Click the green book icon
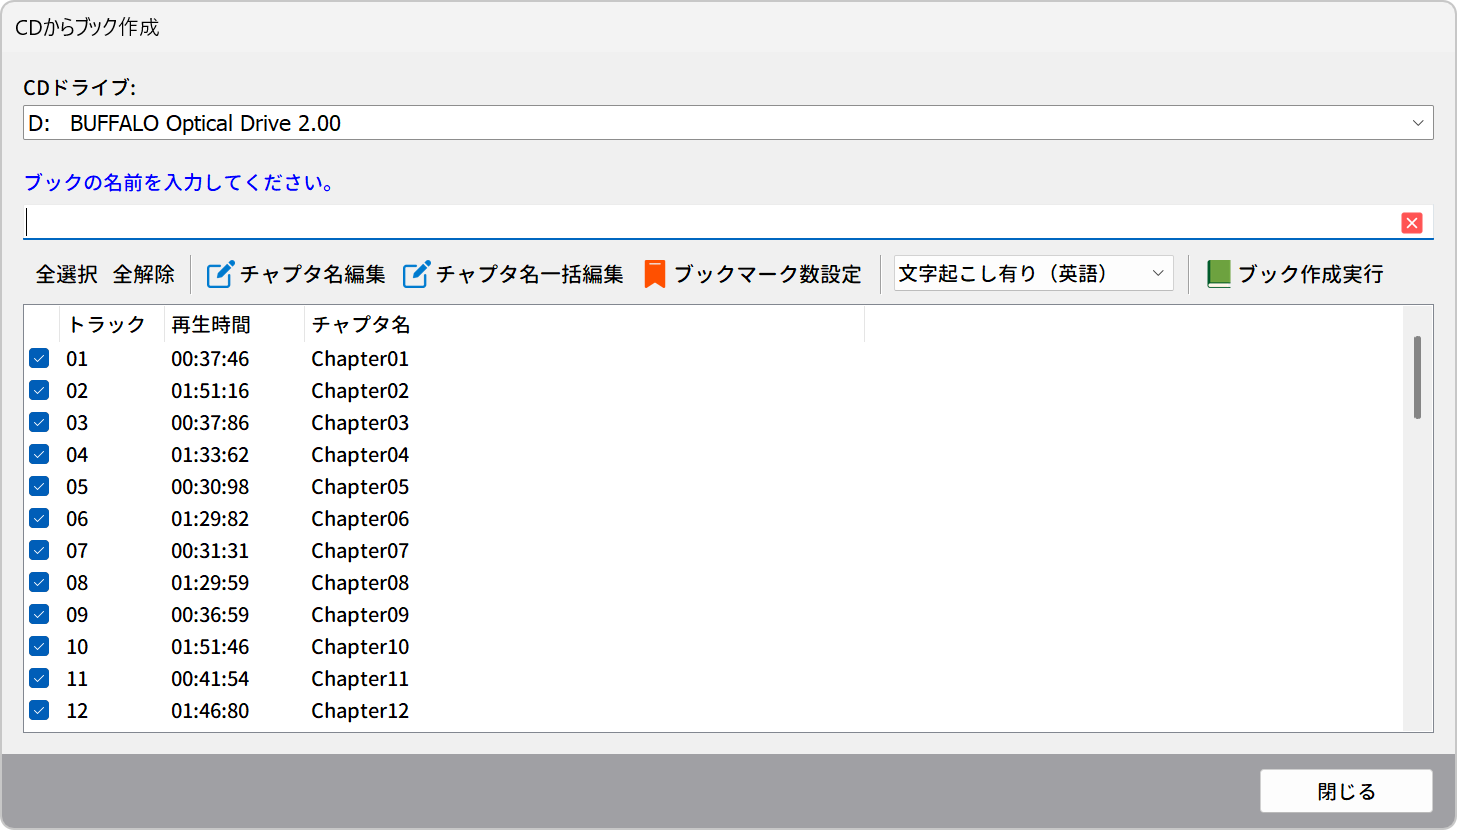1457x830 pixels. (1218, 274)
